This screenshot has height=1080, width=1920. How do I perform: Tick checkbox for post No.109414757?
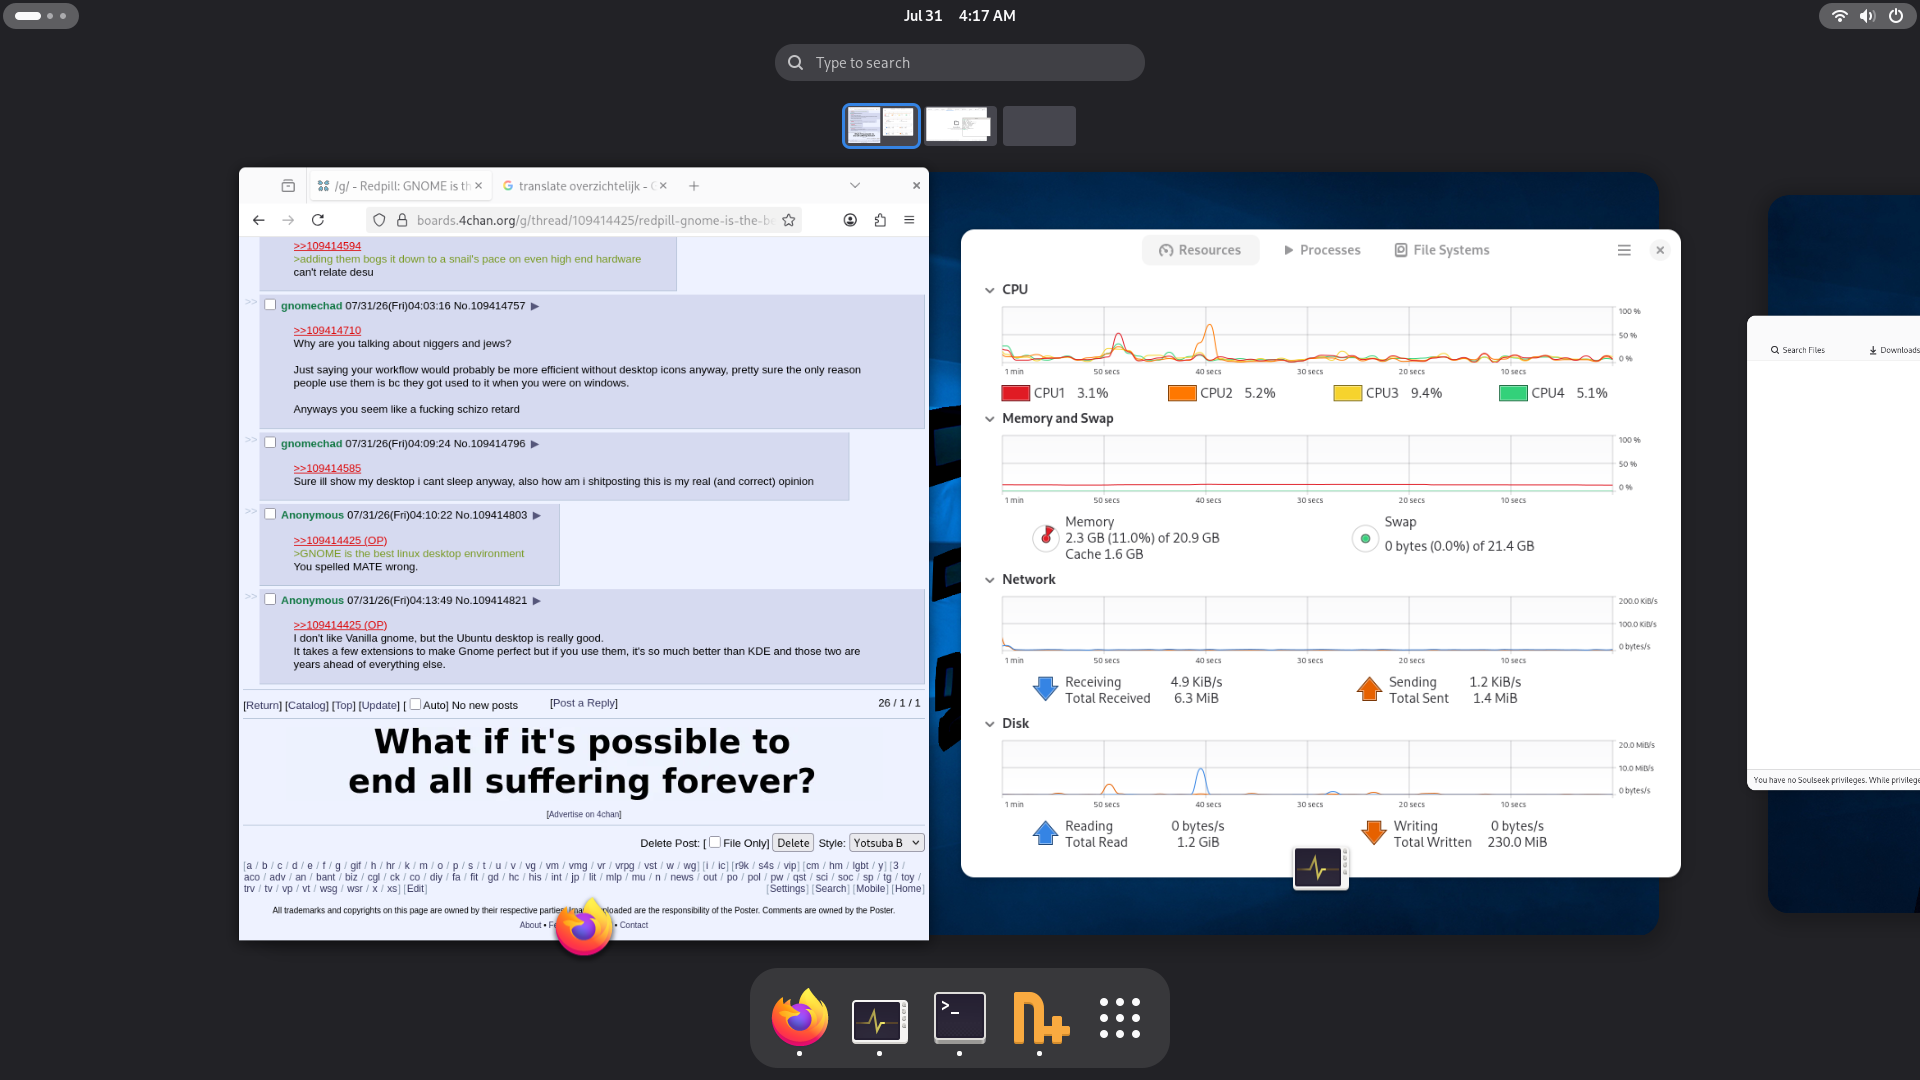[270, 305]
